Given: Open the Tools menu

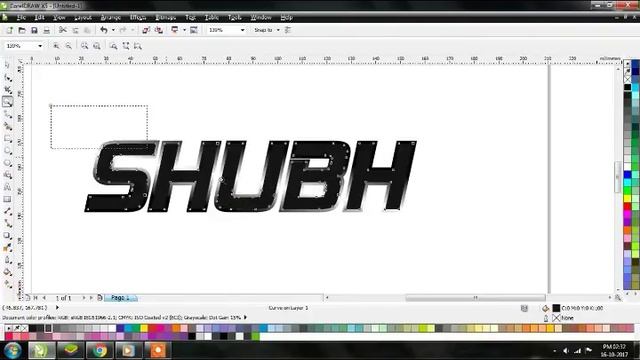Looking at the screenshot, I should point(234,18).
